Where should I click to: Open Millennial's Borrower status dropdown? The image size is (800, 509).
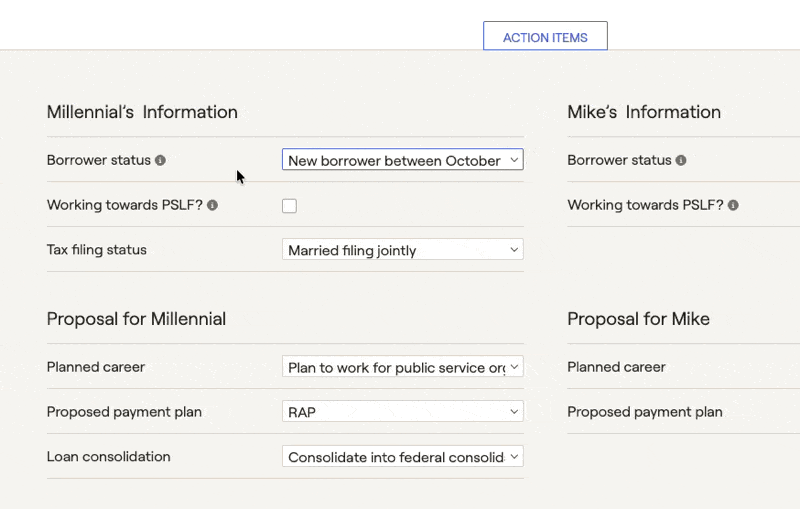click(403, 160)
